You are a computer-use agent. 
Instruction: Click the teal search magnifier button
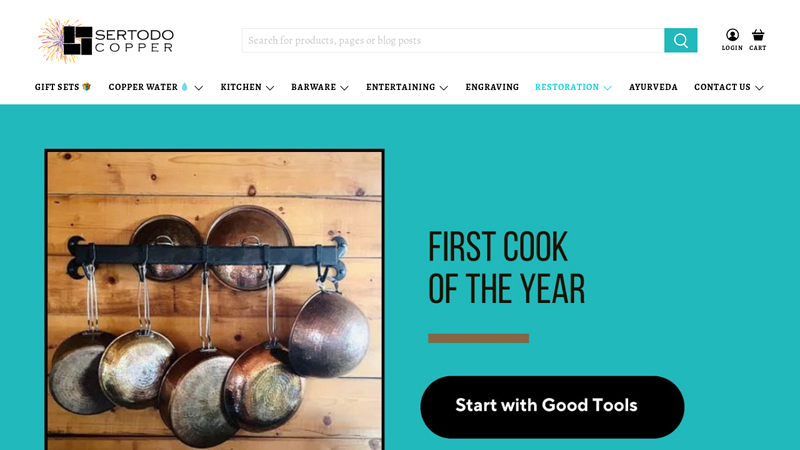pos(681,40)
